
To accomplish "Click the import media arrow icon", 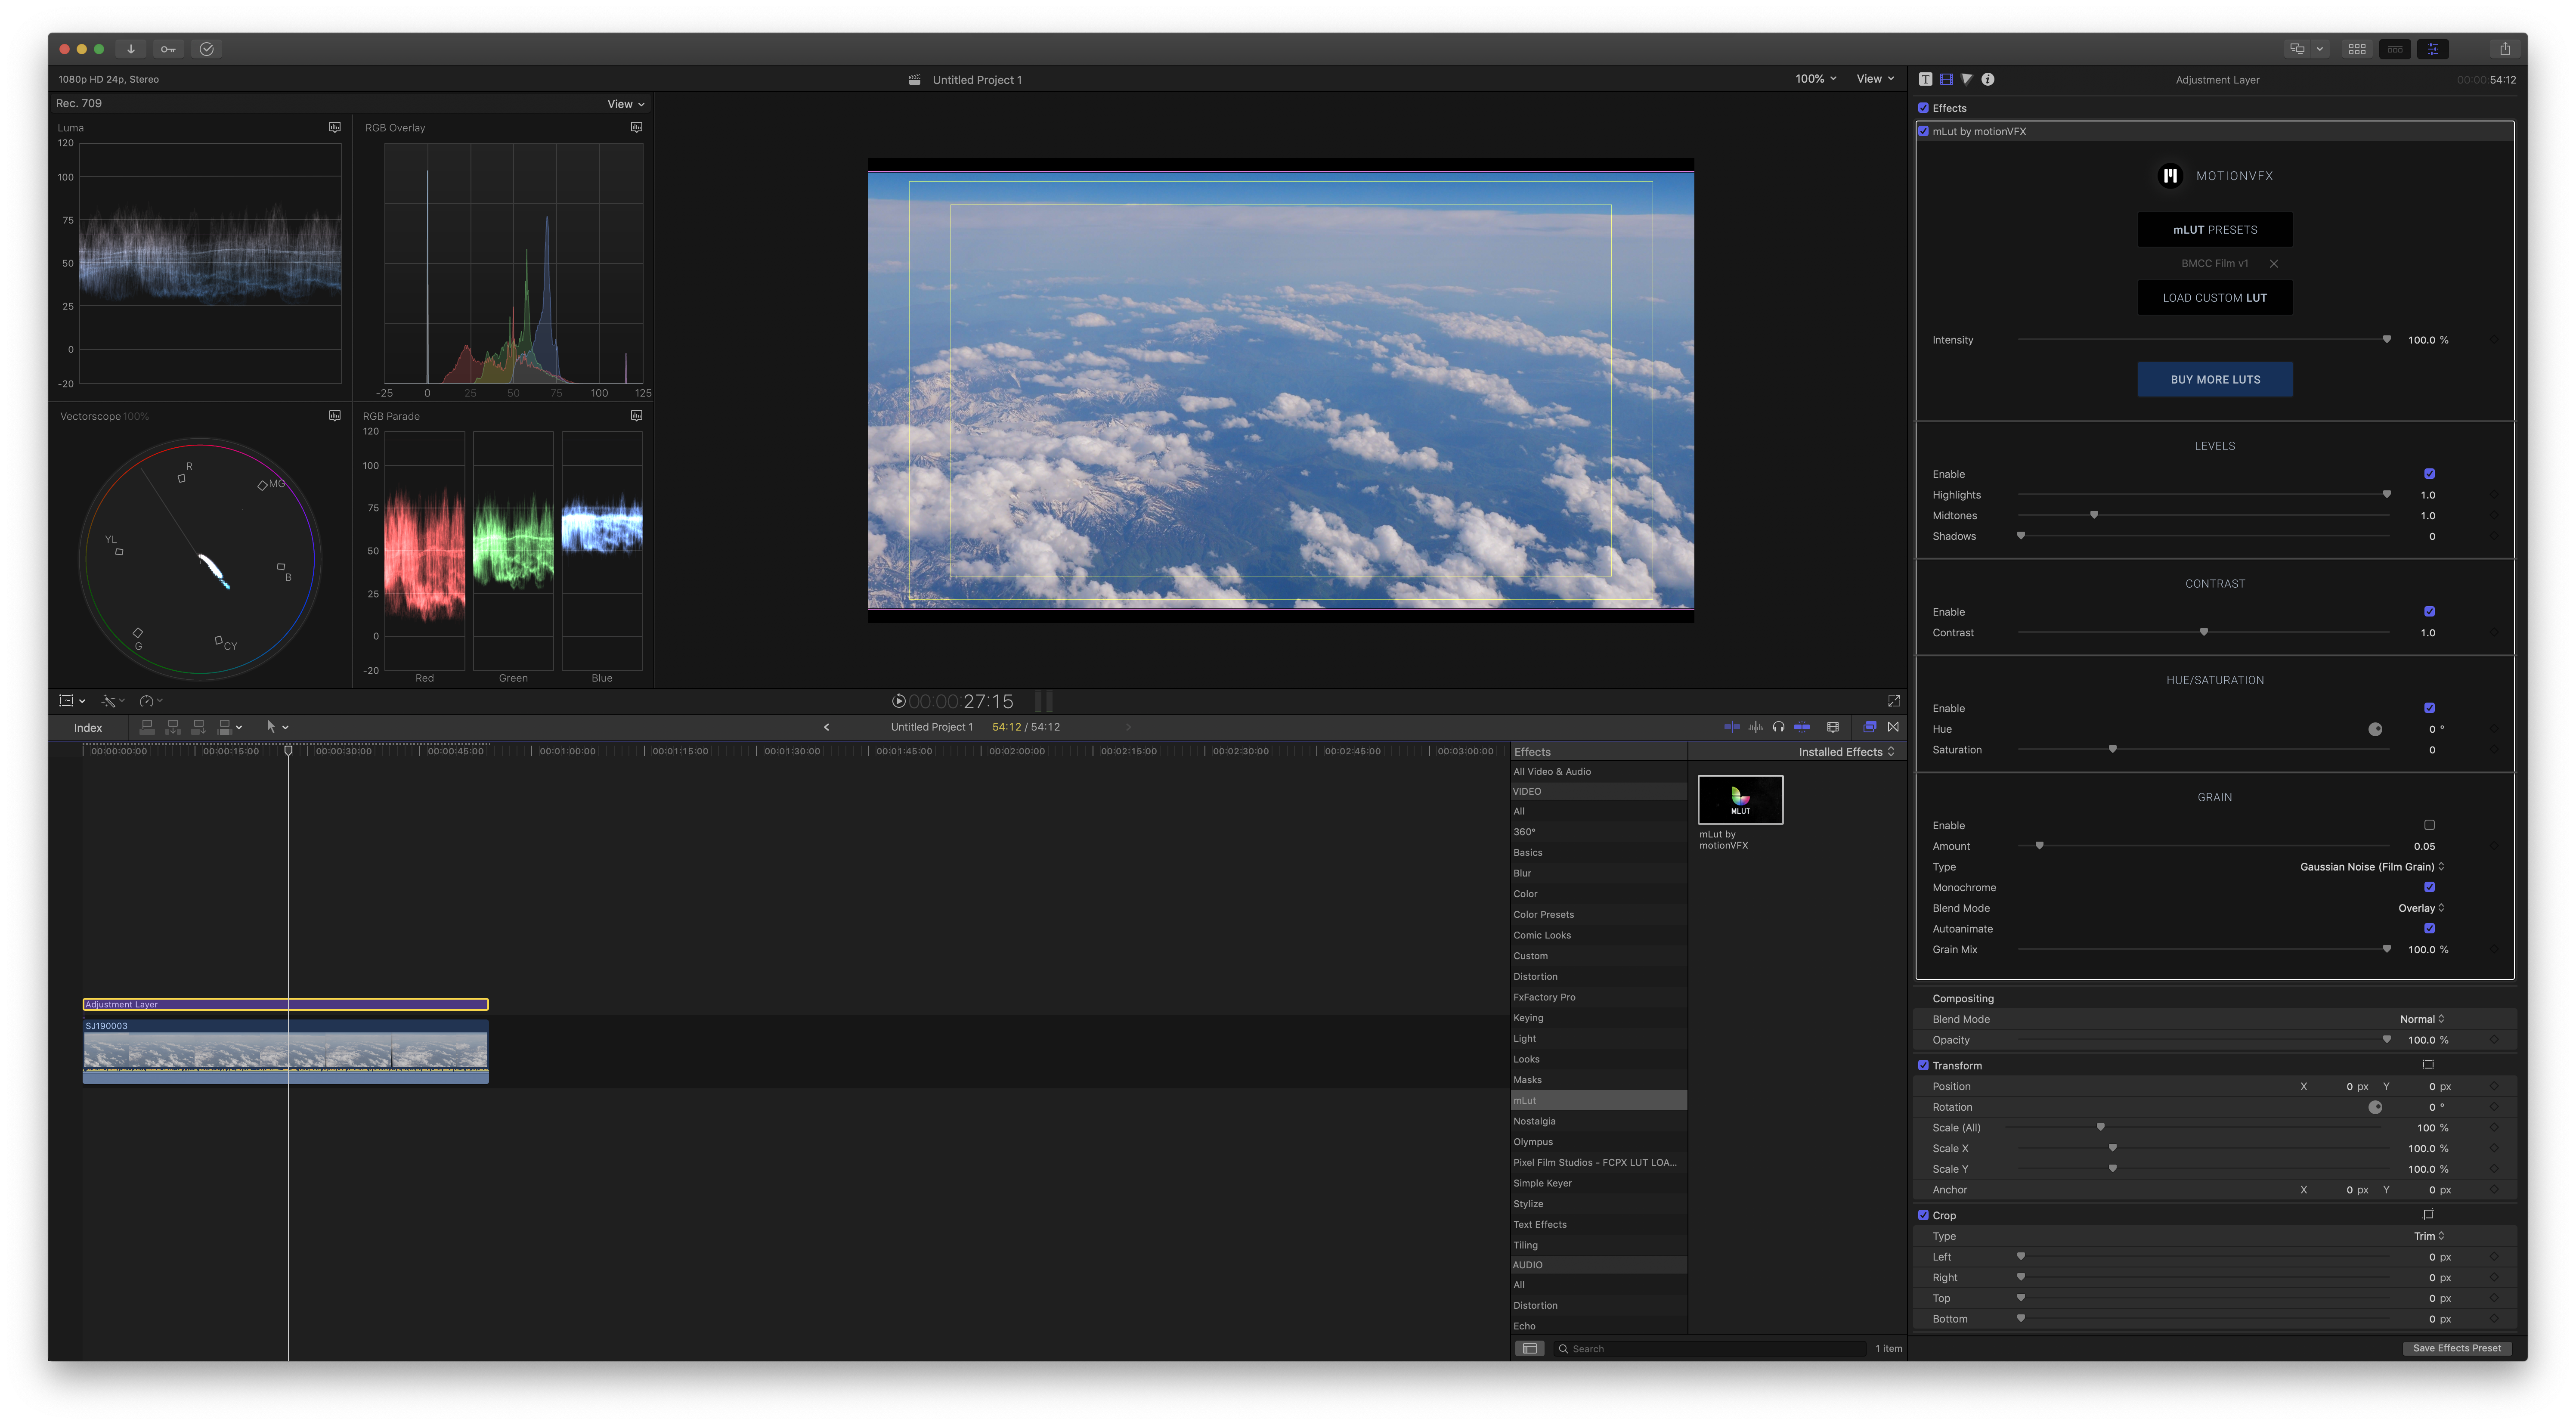I will point(131,49).
